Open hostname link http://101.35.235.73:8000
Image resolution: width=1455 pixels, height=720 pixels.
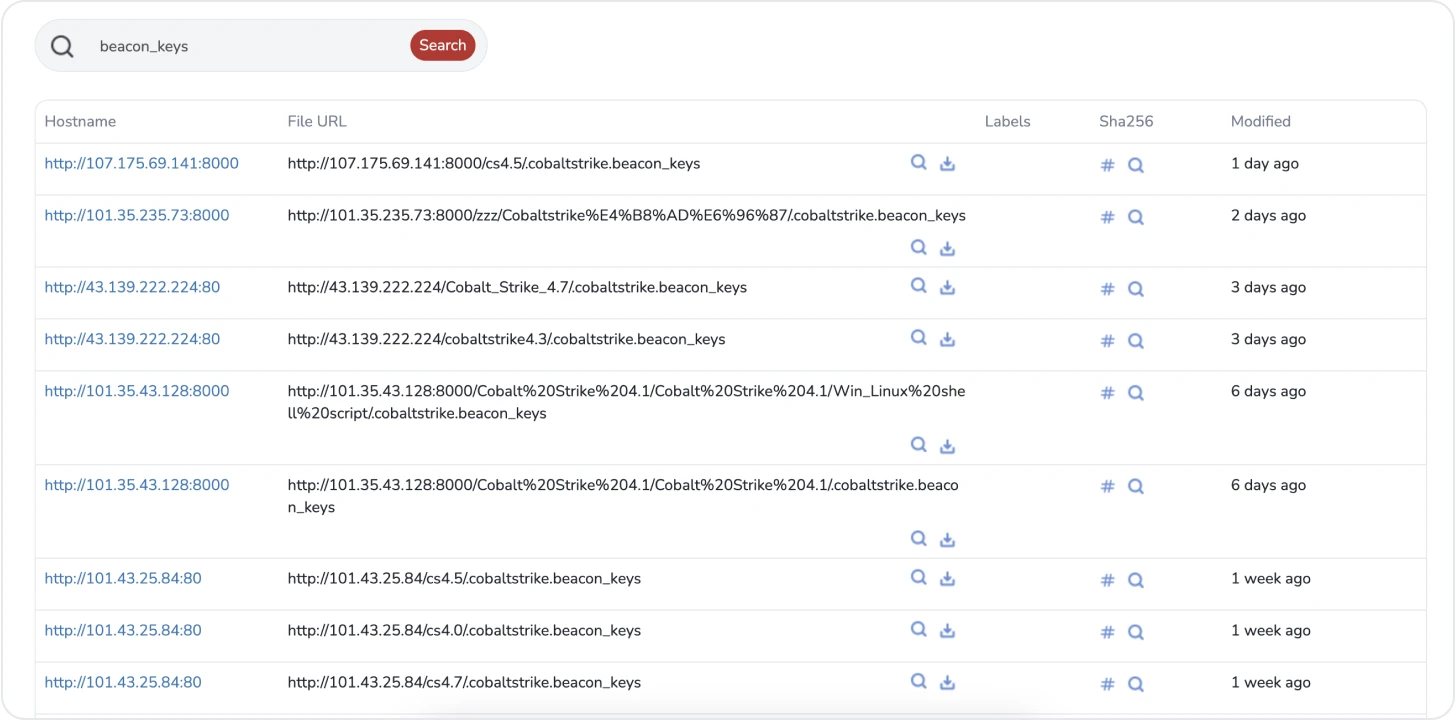click(137, 215)
